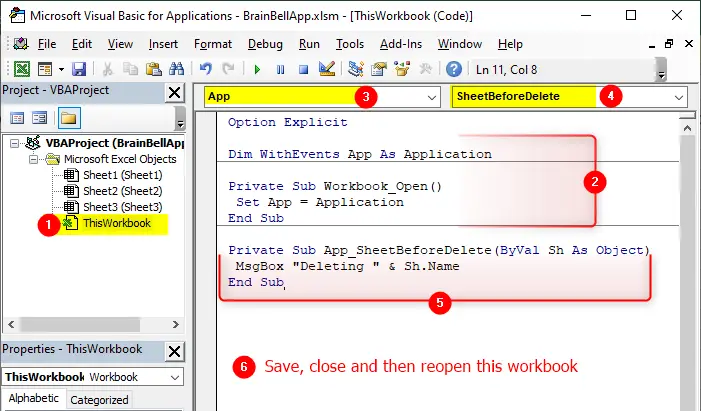Image resolution: width=701 pixels, height=411 pixels.
Task: Click Project panel toolbar overflow arrow
Action: pyautogui.click(x=180, y=118)
